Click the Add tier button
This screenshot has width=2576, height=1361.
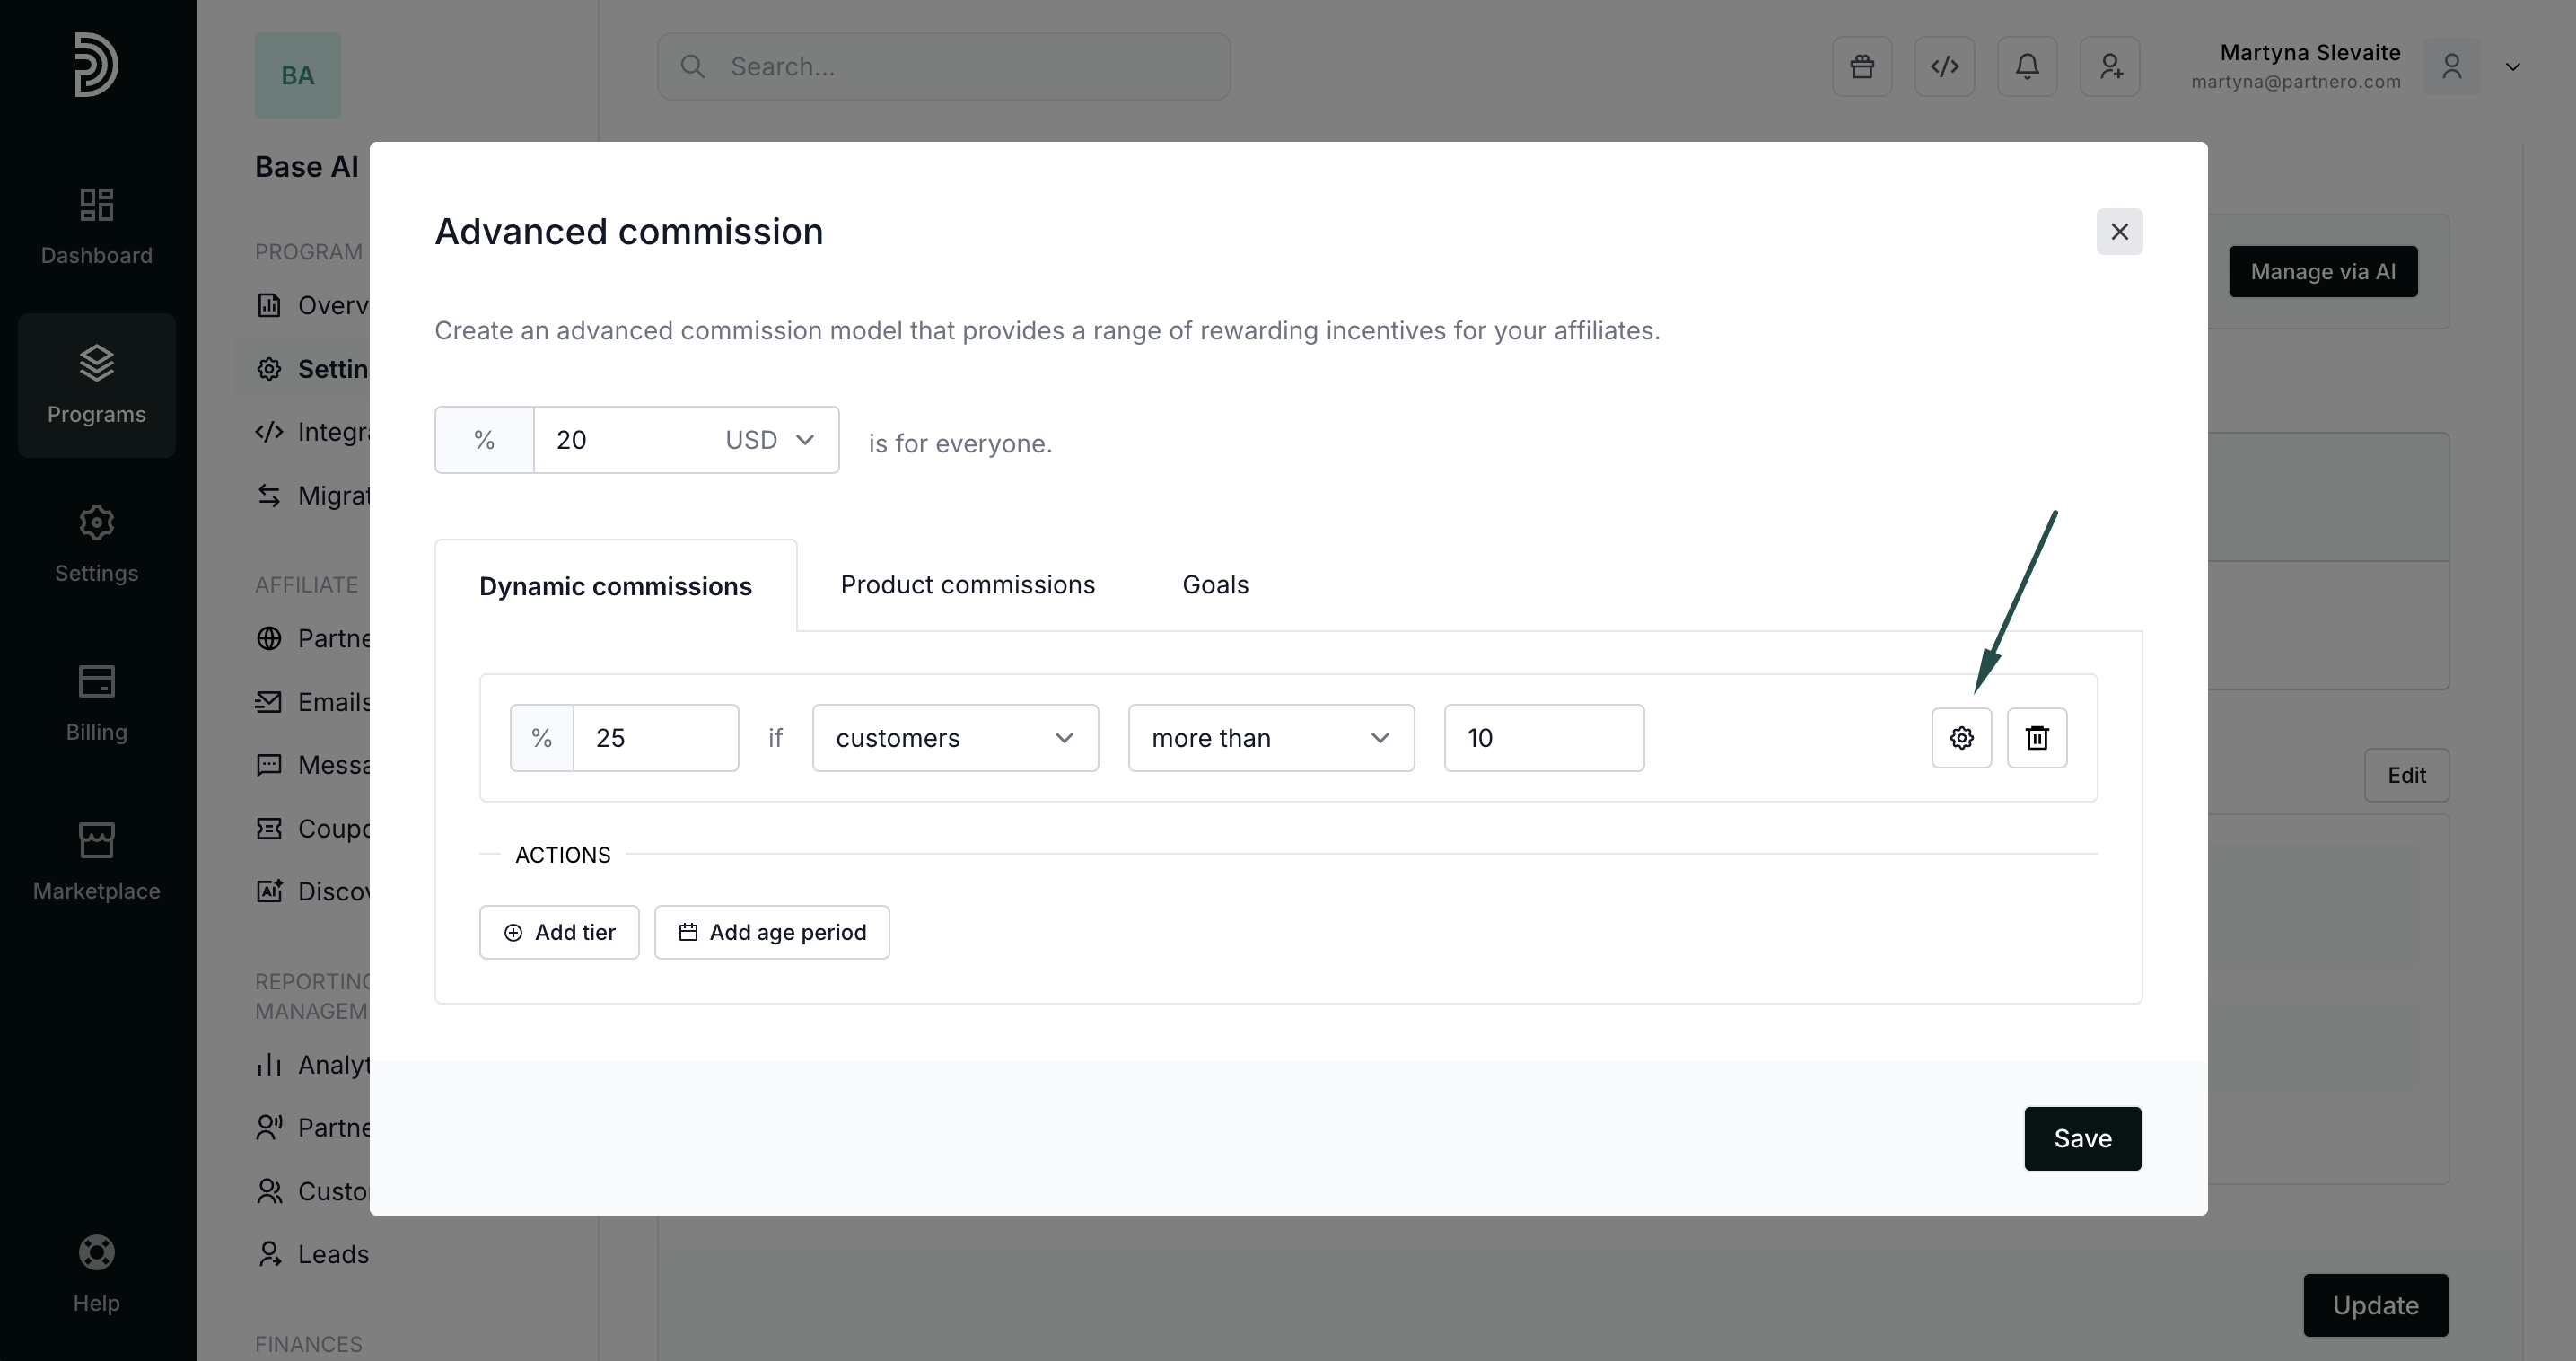559,932
